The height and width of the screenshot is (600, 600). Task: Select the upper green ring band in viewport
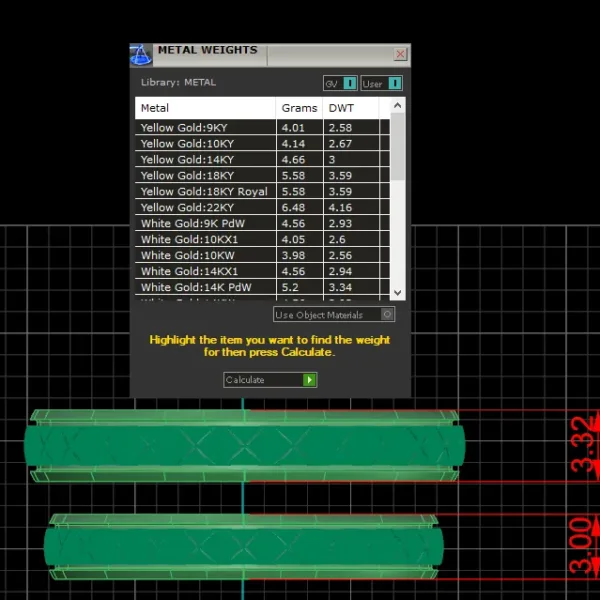[x=245, y=446]
